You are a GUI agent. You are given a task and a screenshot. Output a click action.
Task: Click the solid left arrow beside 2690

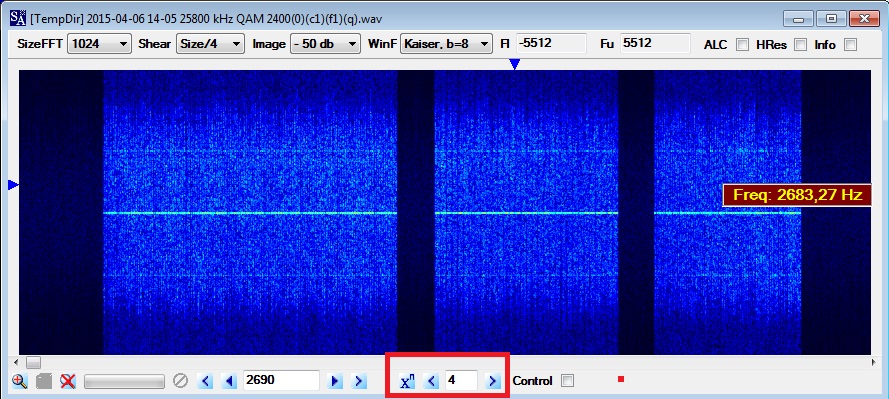229,381
